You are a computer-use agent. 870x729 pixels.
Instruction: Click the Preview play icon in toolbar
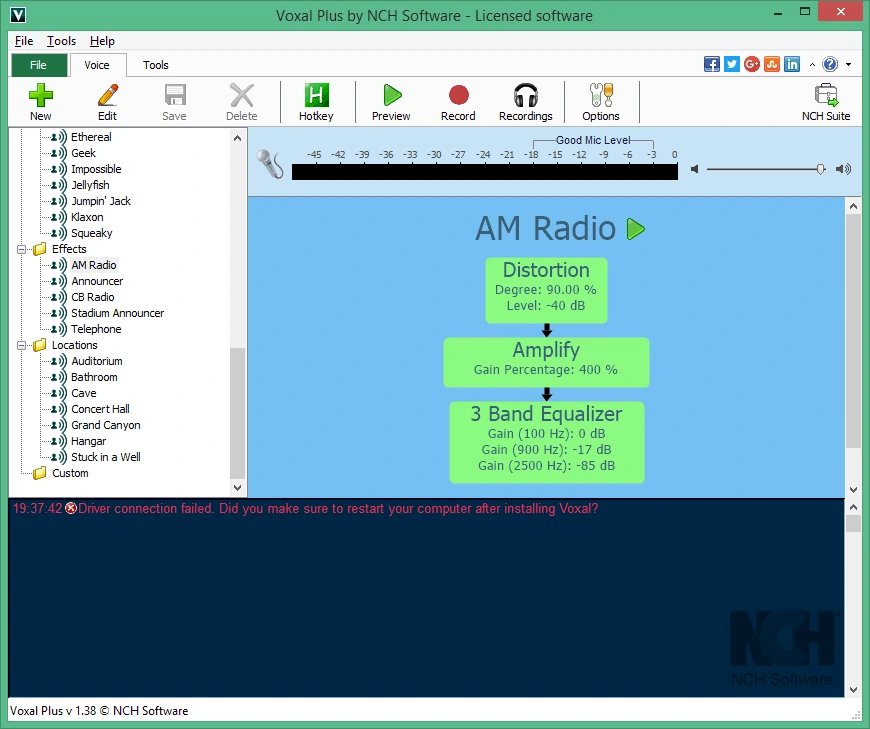pos(392,95)
